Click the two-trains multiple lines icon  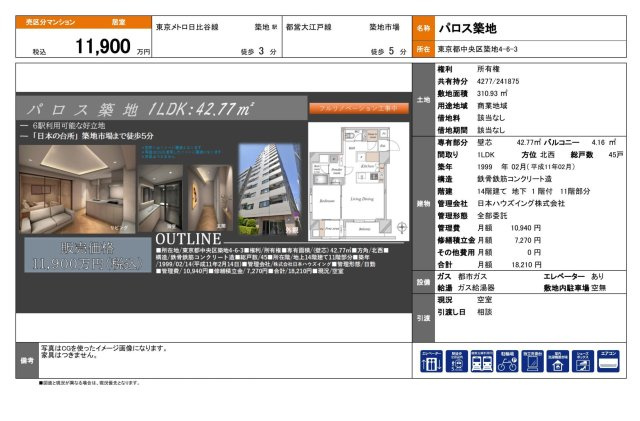[482, 361]
